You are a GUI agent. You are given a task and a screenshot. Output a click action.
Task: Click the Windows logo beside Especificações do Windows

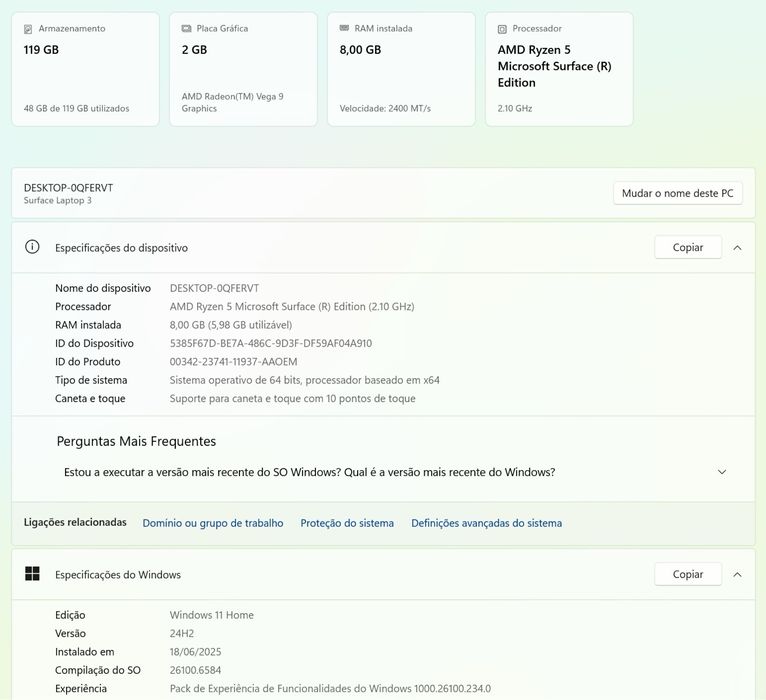coord(32,574)
